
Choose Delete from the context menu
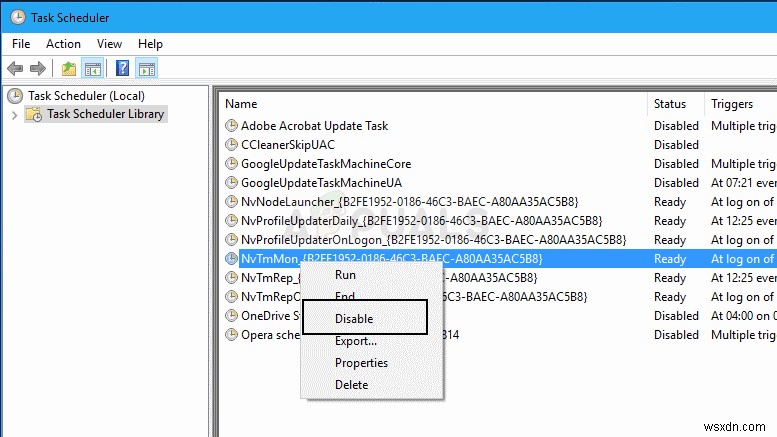tap(351, 384)
